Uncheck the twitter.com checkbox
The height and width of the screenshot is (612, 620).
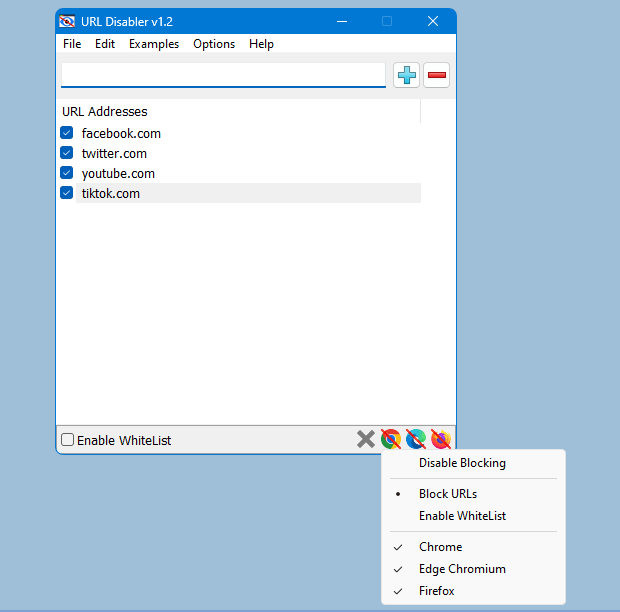(x=67, y=153)
